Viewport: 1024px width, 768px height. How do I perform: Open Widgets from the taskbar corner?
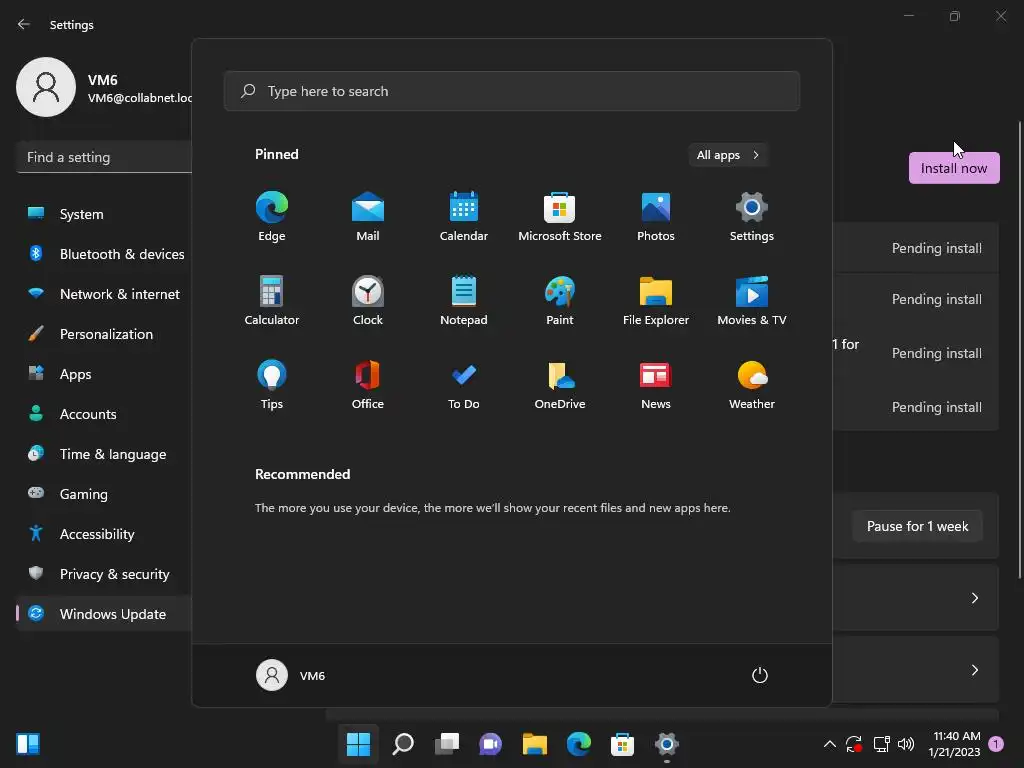[28, 744]
